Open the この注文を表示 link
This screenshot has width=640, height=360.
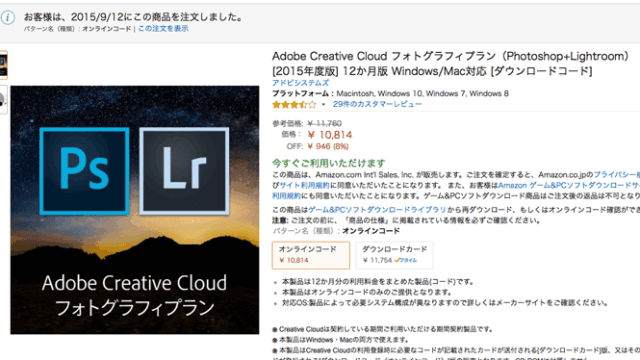point(163,29)
